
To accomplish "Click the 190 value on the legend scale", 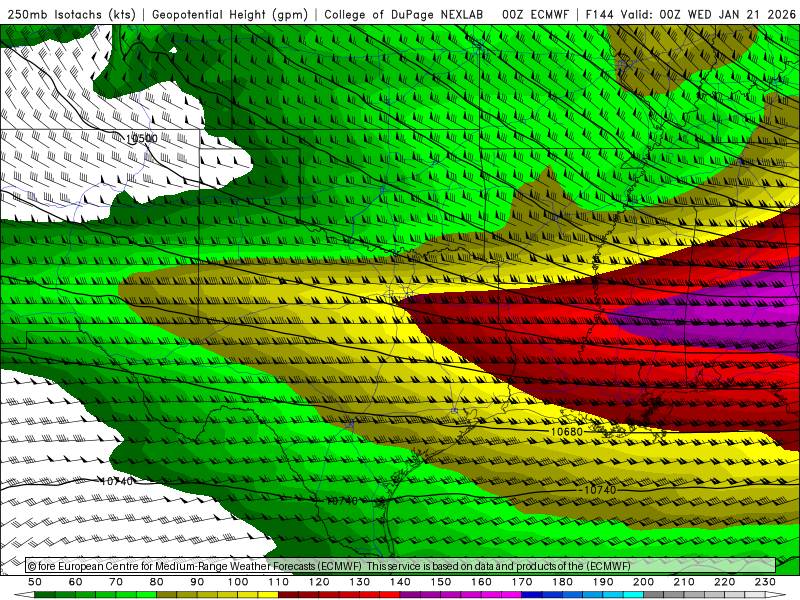I will [x=603, y=582].
